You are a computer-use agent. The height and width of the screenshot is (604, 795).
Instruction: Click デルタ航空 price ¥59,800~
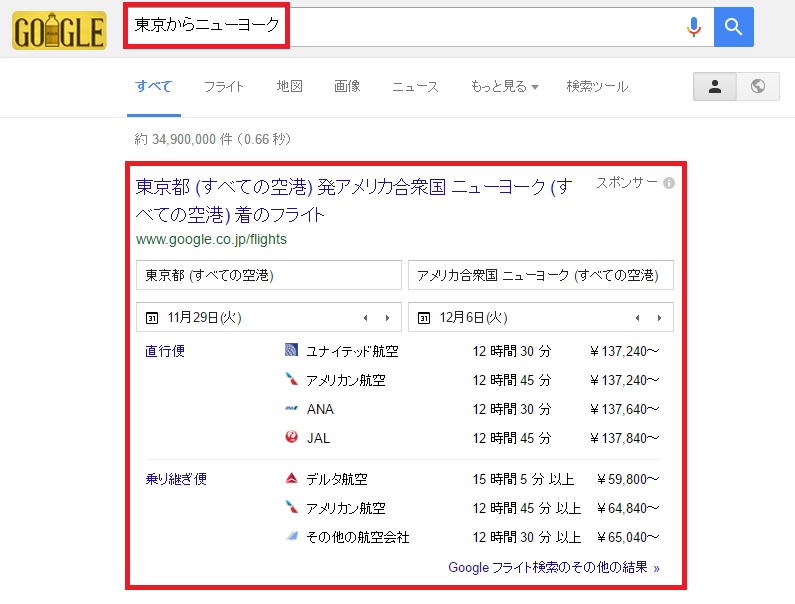point(628,479)
